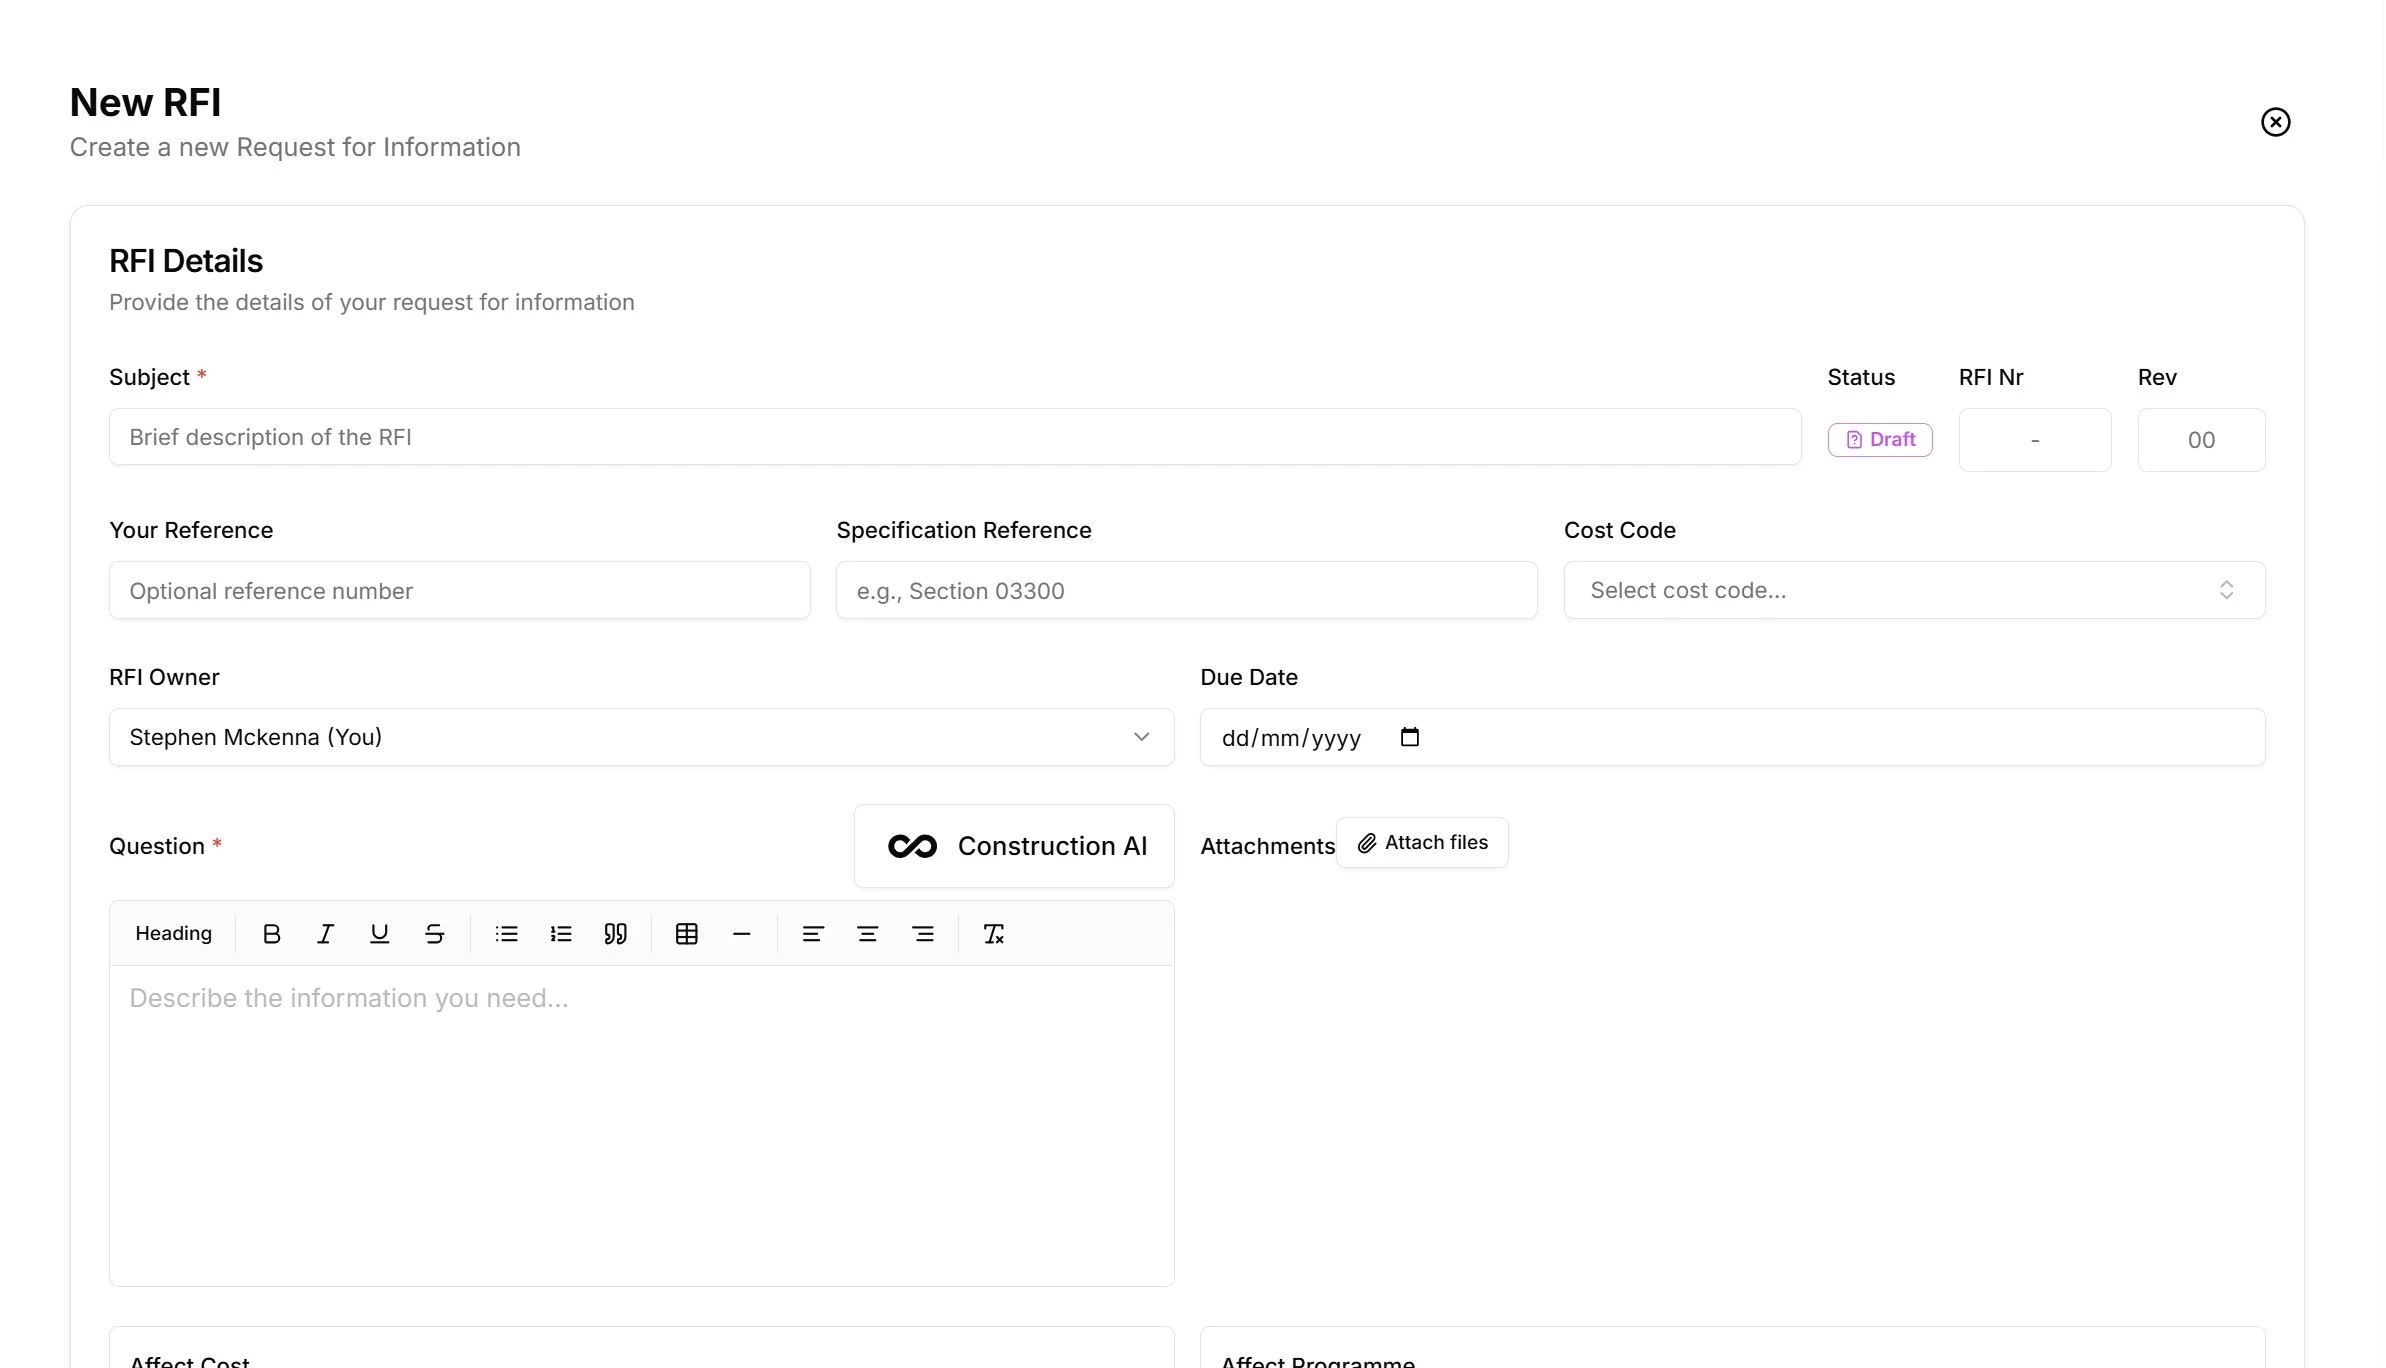2386x1368 pixels.
Task: Clear text formatting in the editor
Action: 994,933
